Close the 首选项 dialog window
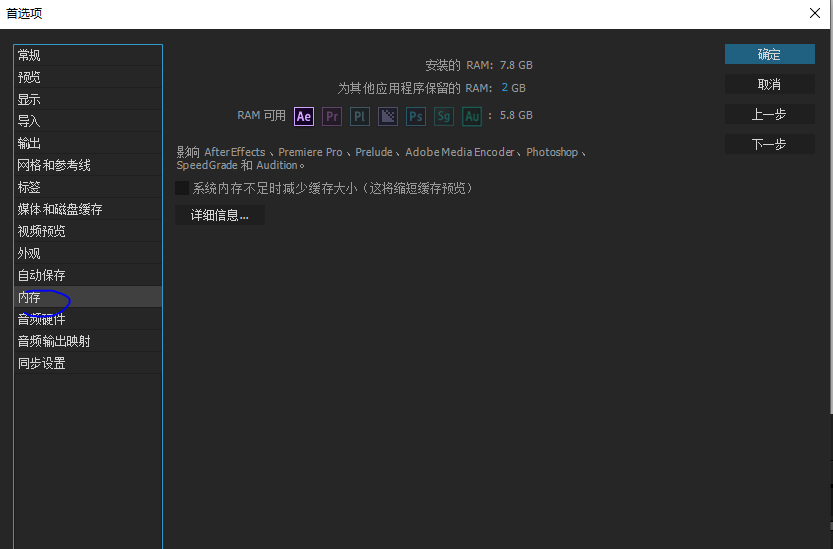The width and height of the screenshot is (833, 549). click(x=814, y=13)
